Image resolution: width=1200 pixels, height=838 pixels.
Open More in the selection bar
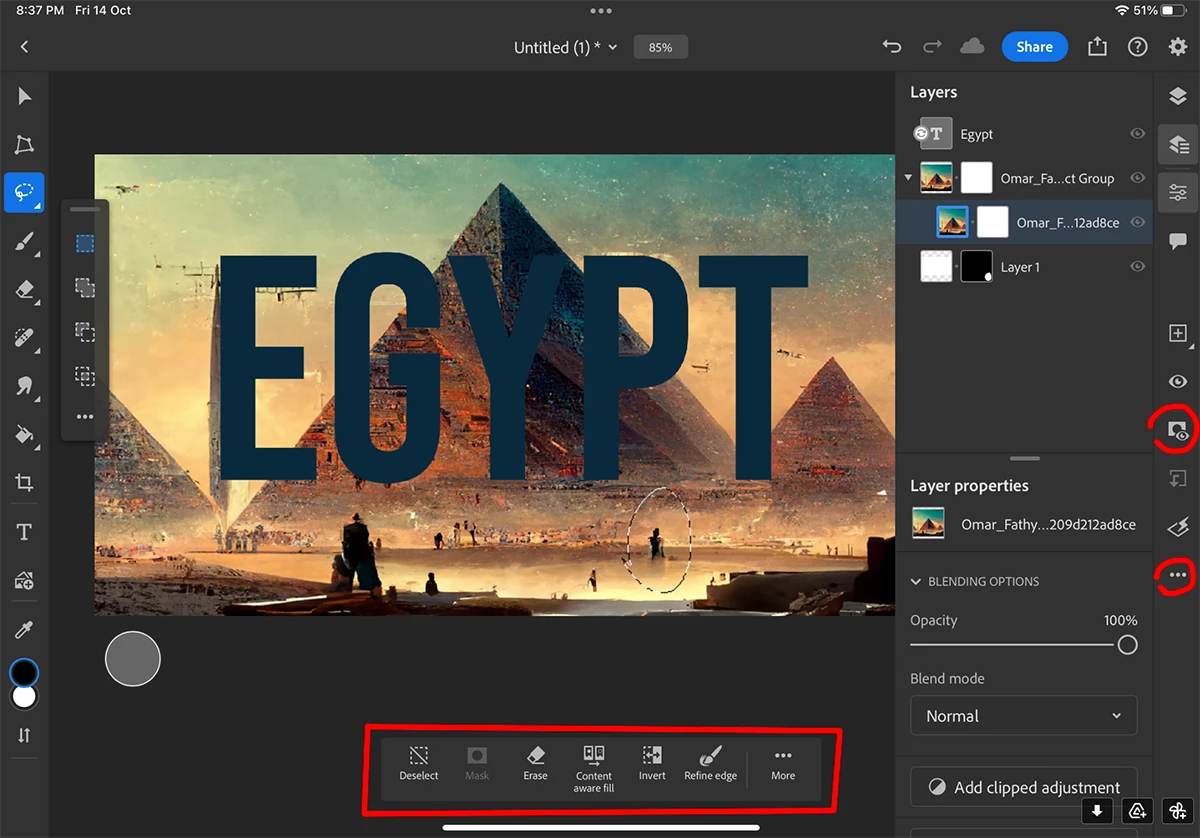coord(783,765)
